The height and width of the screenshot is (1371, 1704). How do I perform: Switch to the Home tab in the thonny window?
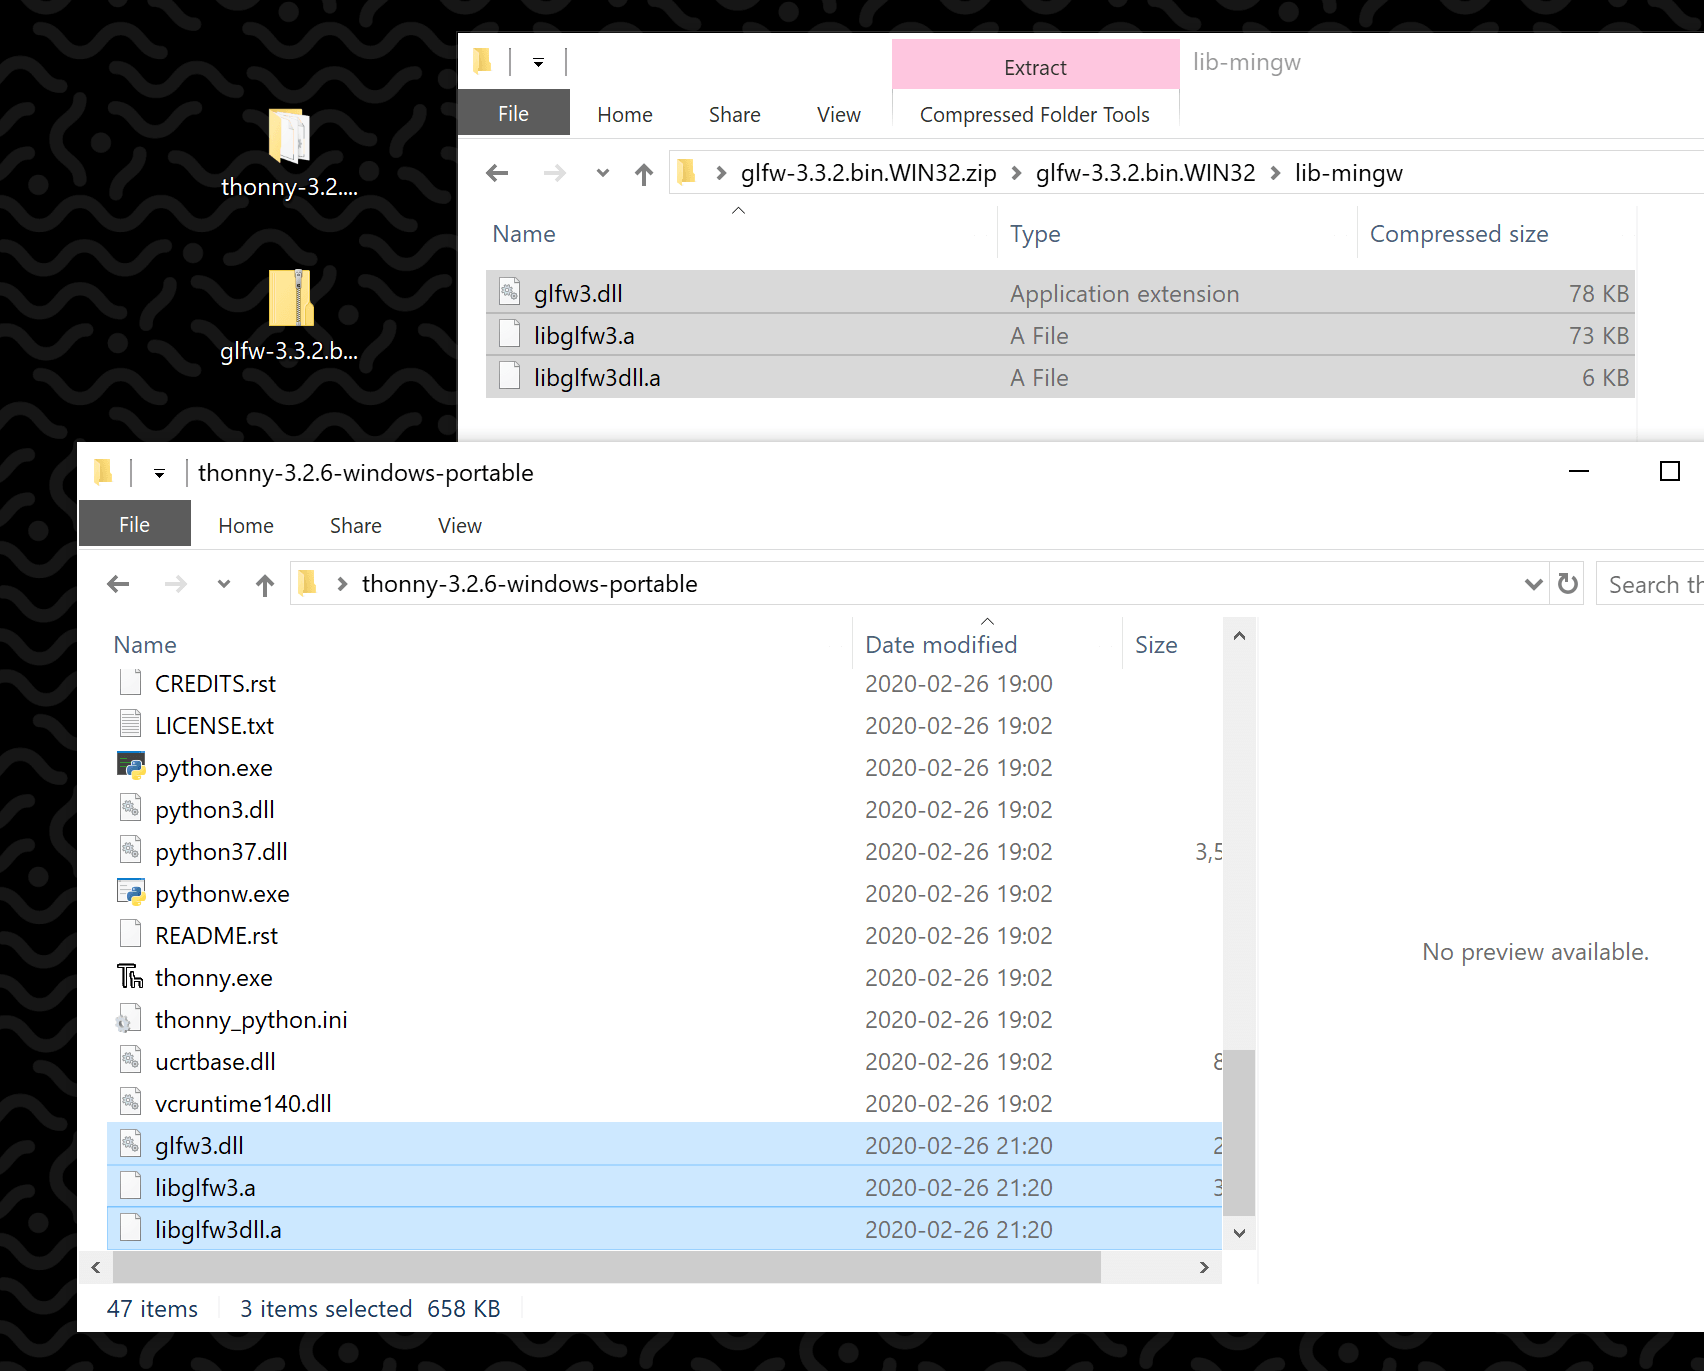[x=246, y=525]
